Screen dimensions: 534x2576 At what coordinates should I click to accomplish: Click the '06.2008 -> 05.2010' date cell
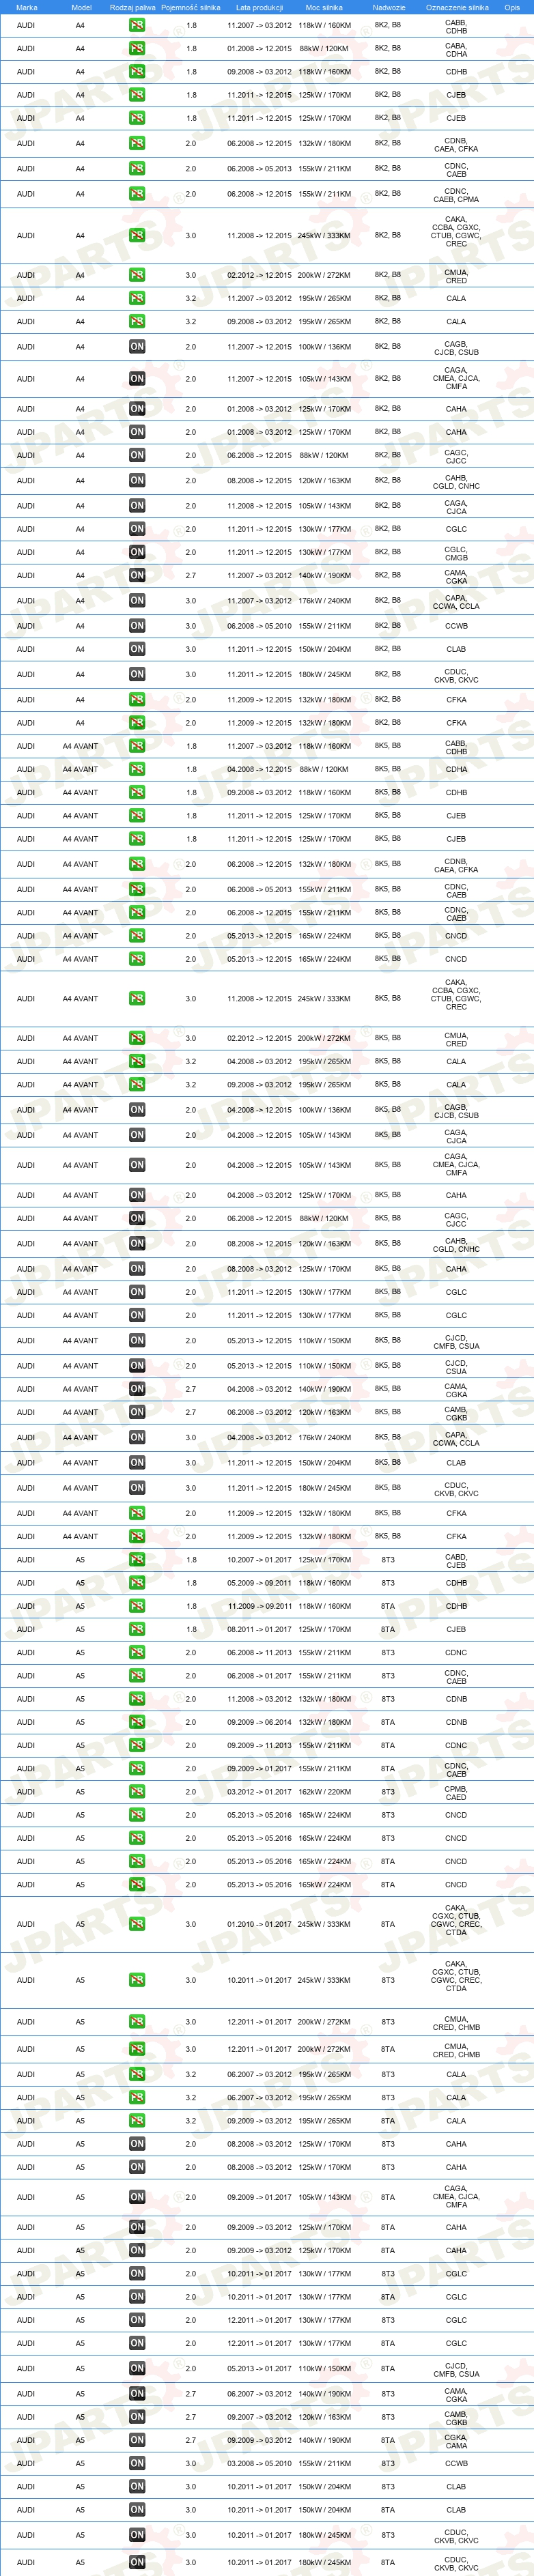click(x=259, y=626)
